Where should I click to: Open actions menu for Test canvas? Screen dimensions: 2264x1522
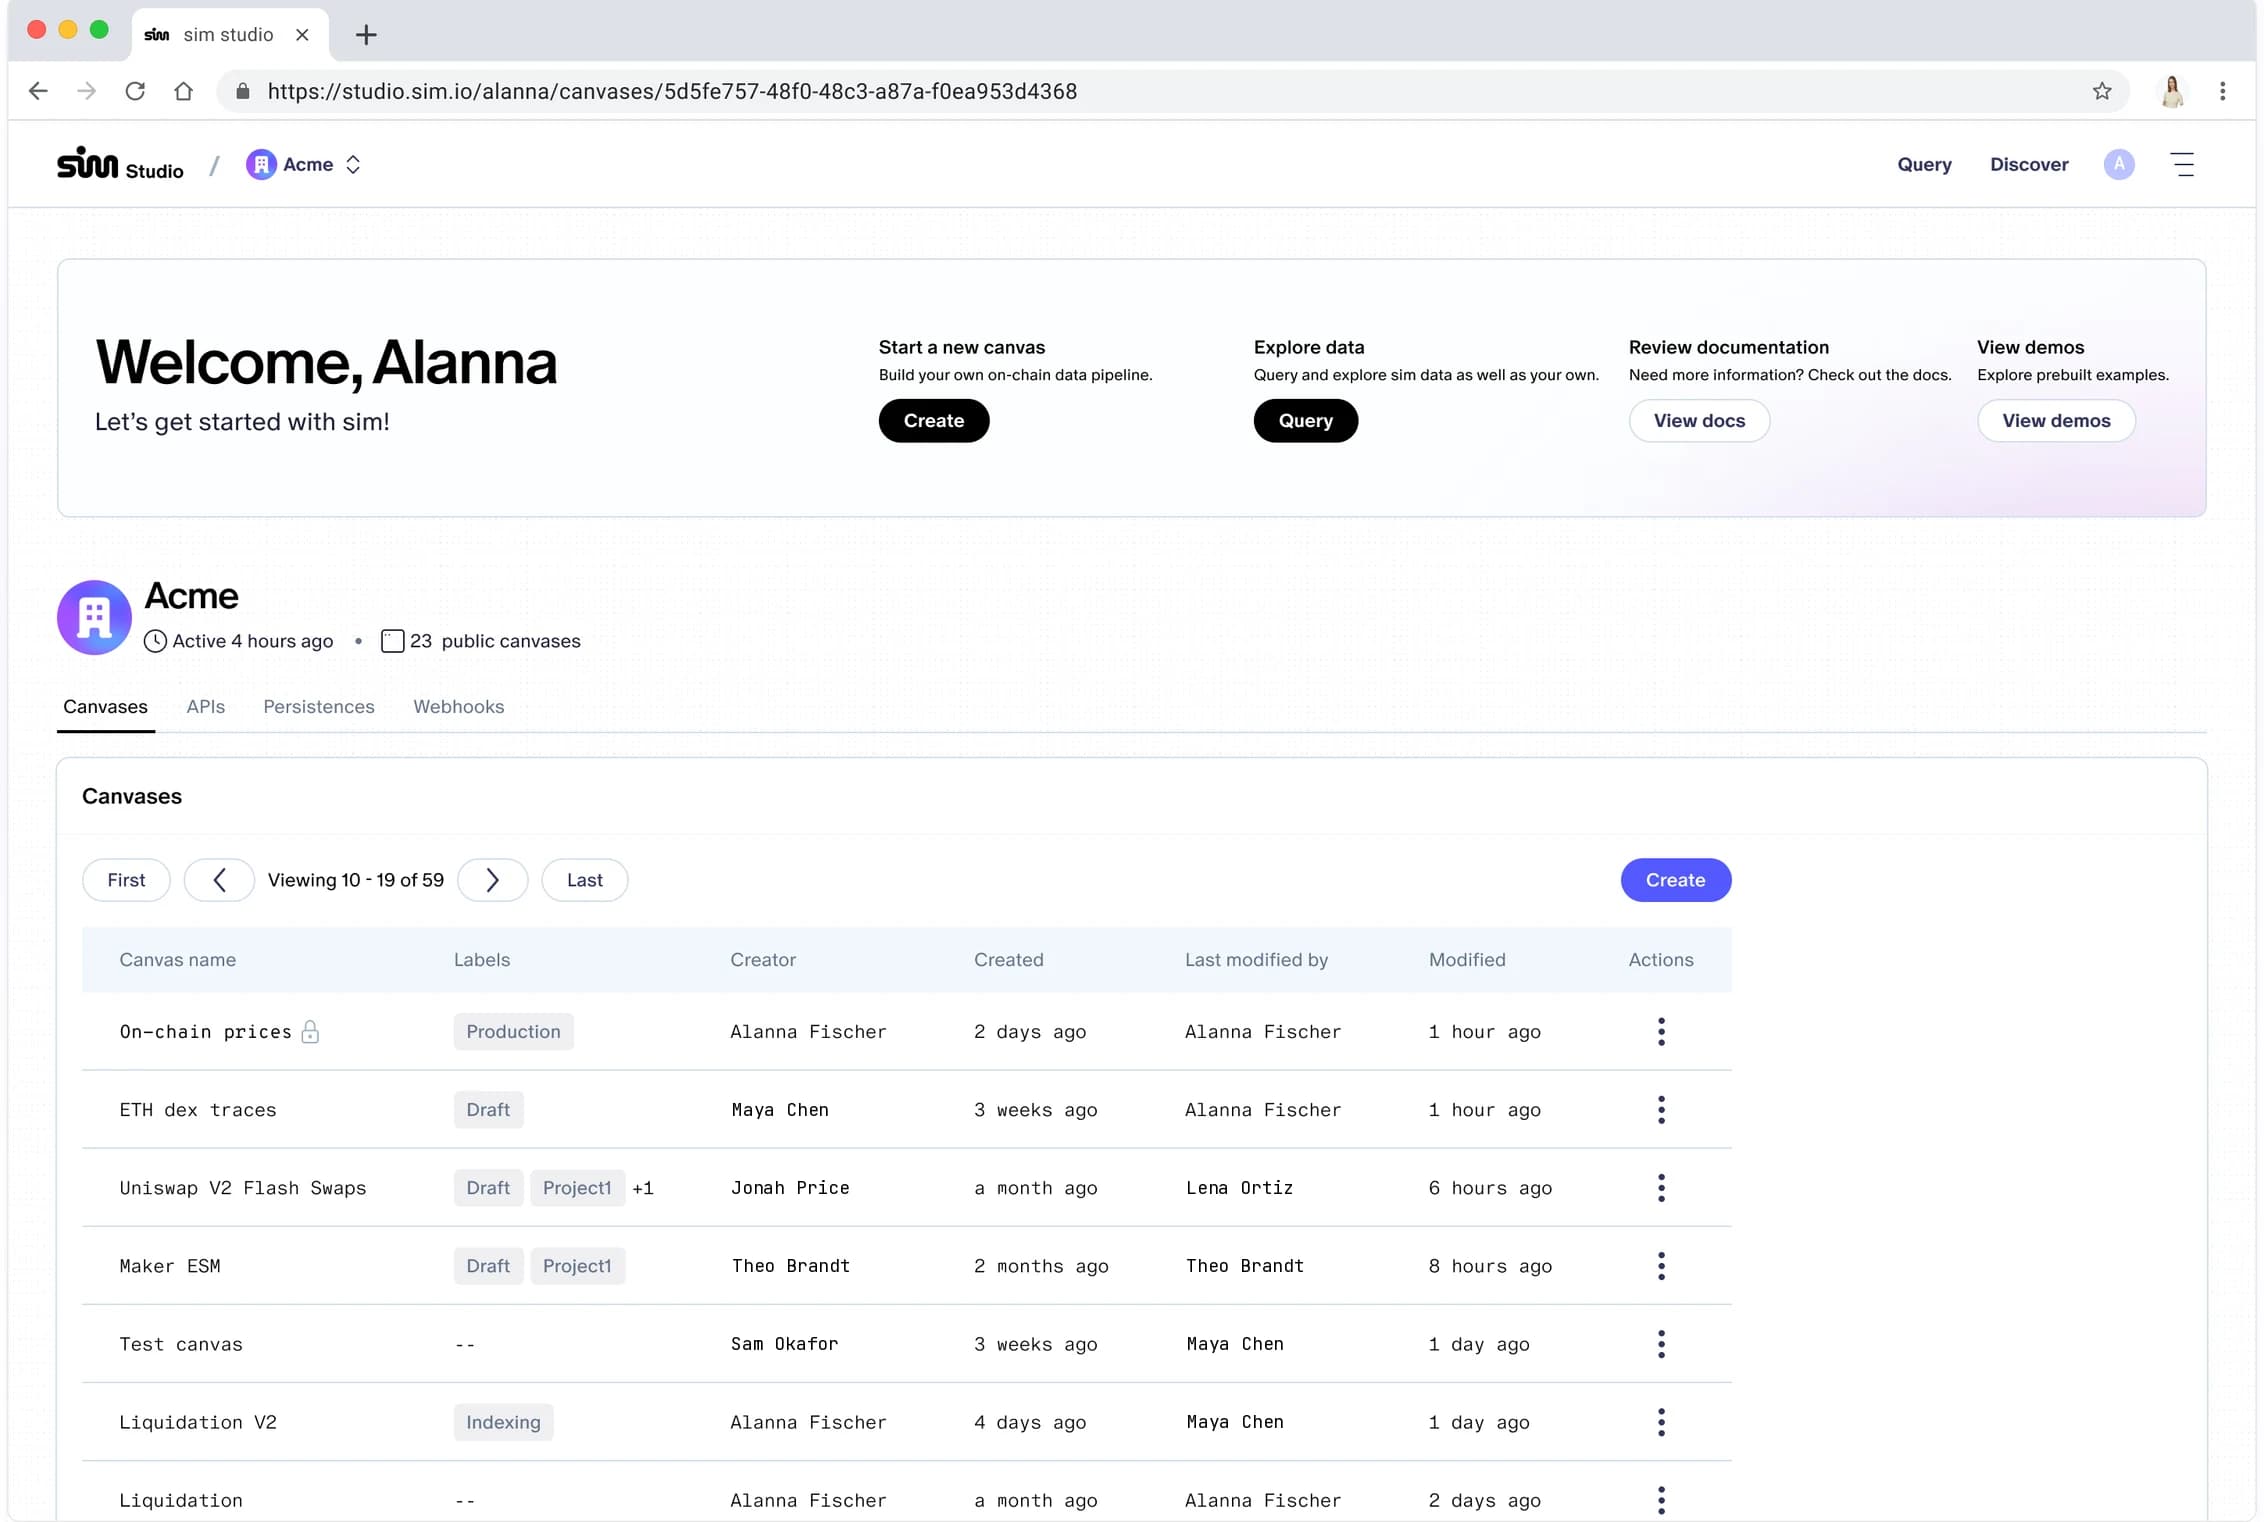[1661, 1343]
